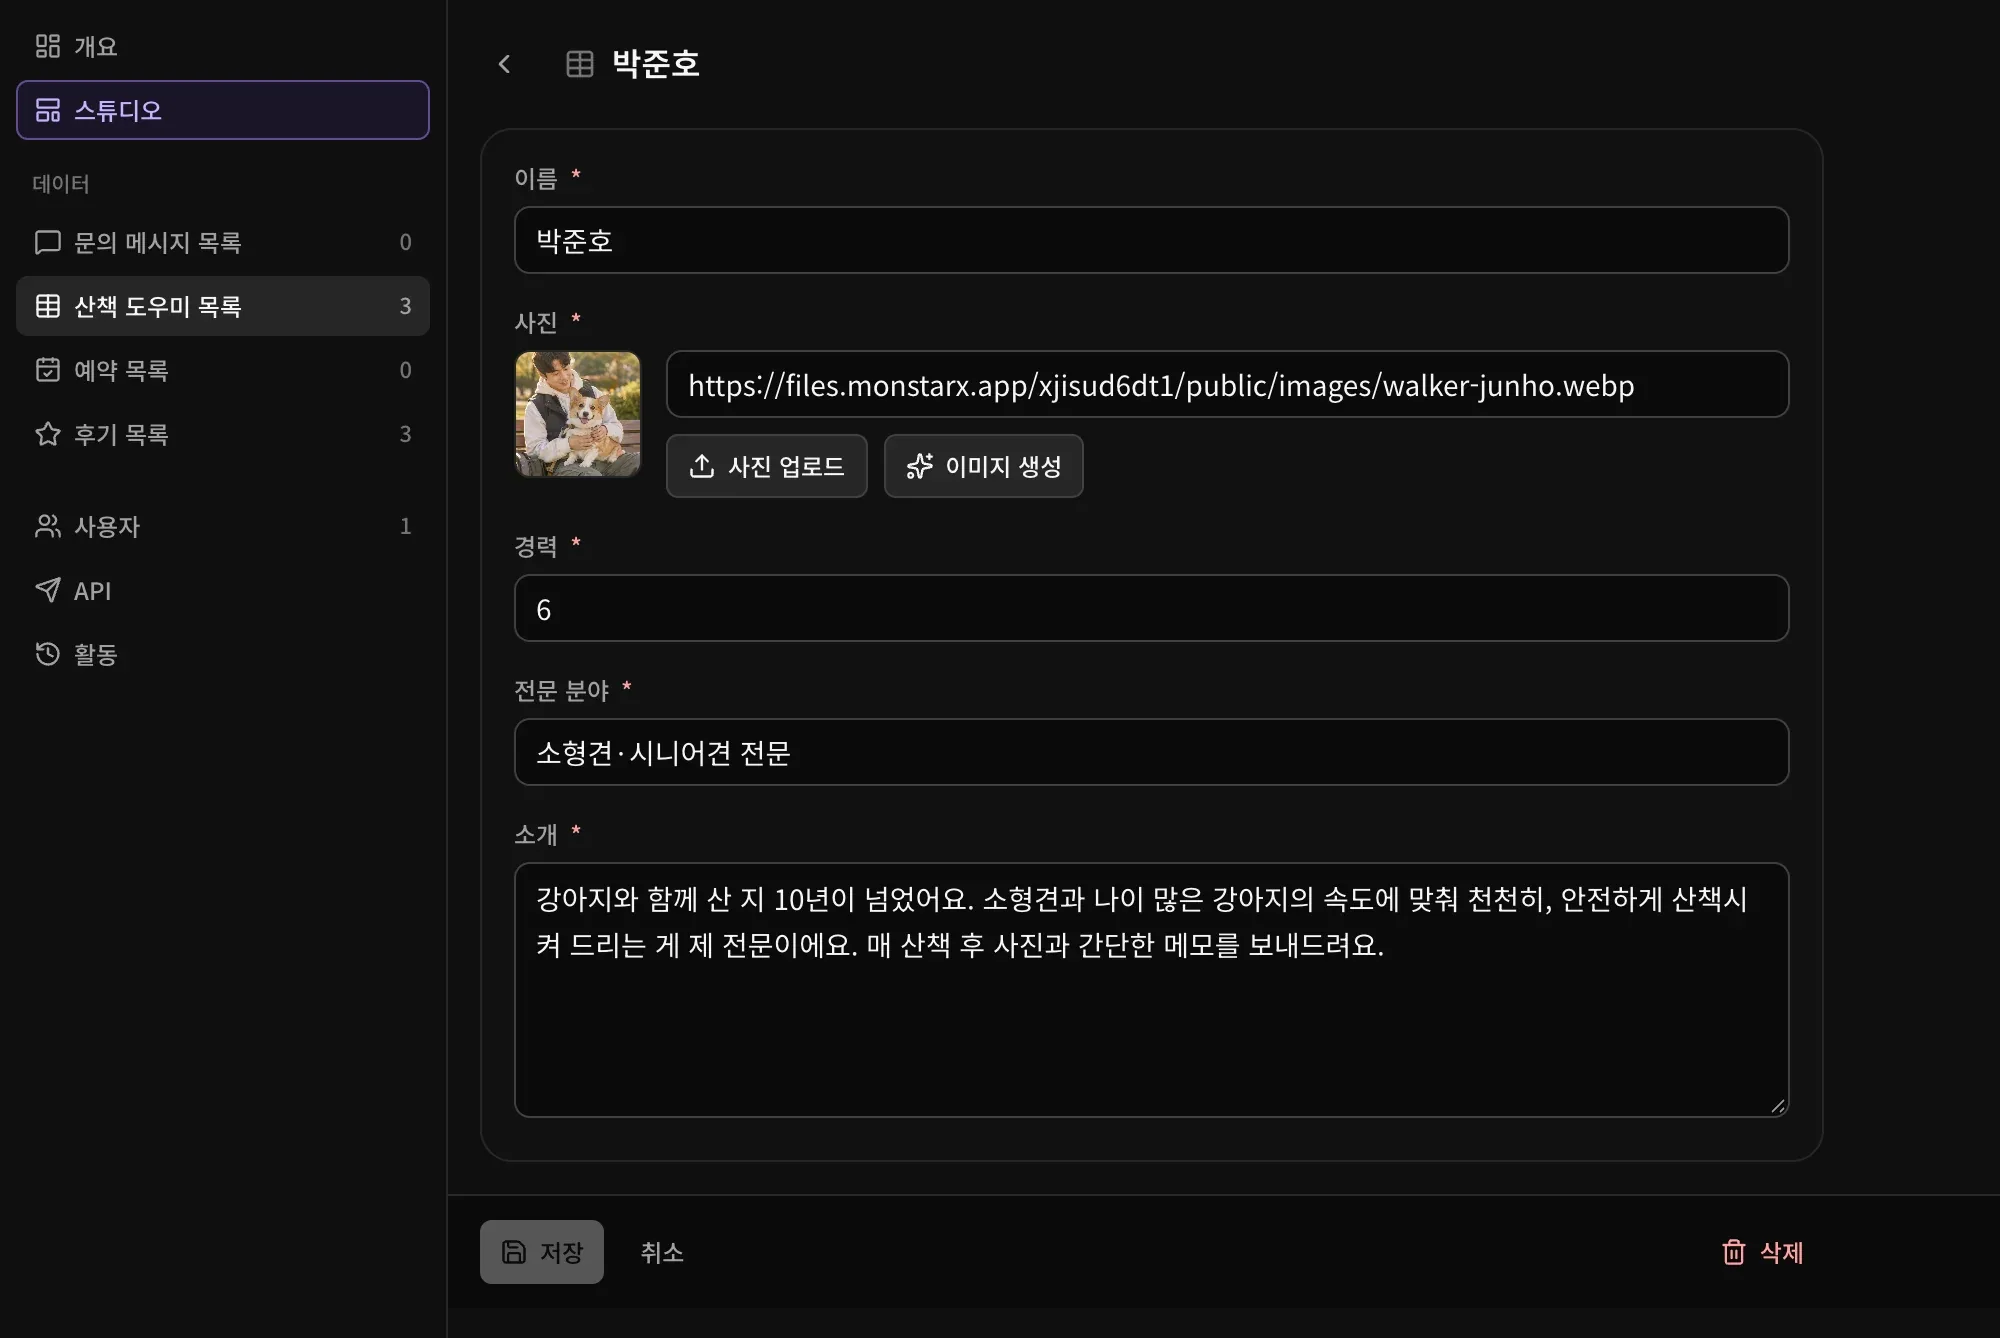Click the 개요 dashboard icon
Image resolution: width=2000 pixels, height=1338 pixels.
48,46
